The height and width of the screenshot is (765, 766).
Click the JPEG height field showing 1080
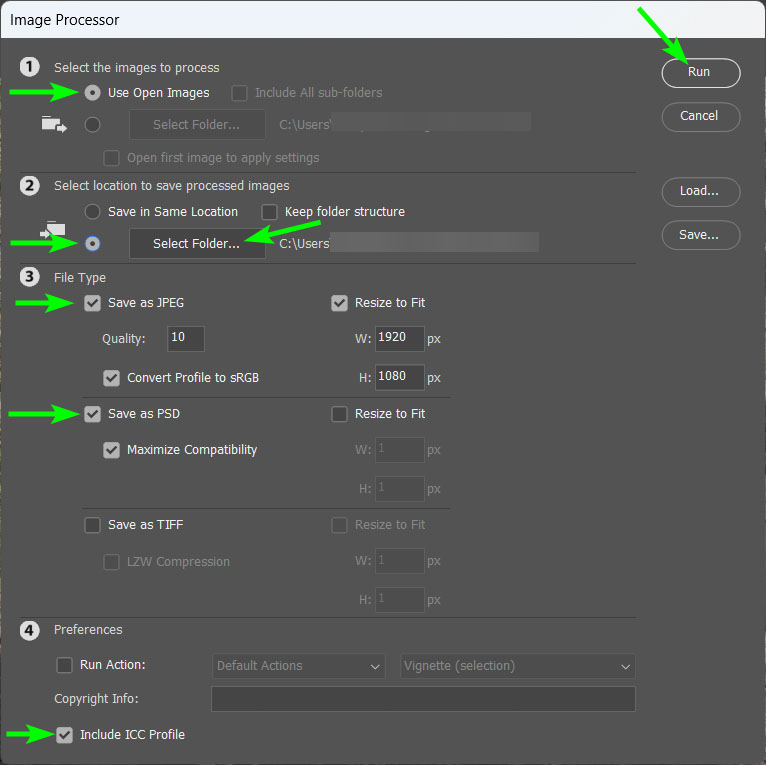(400, 377)
